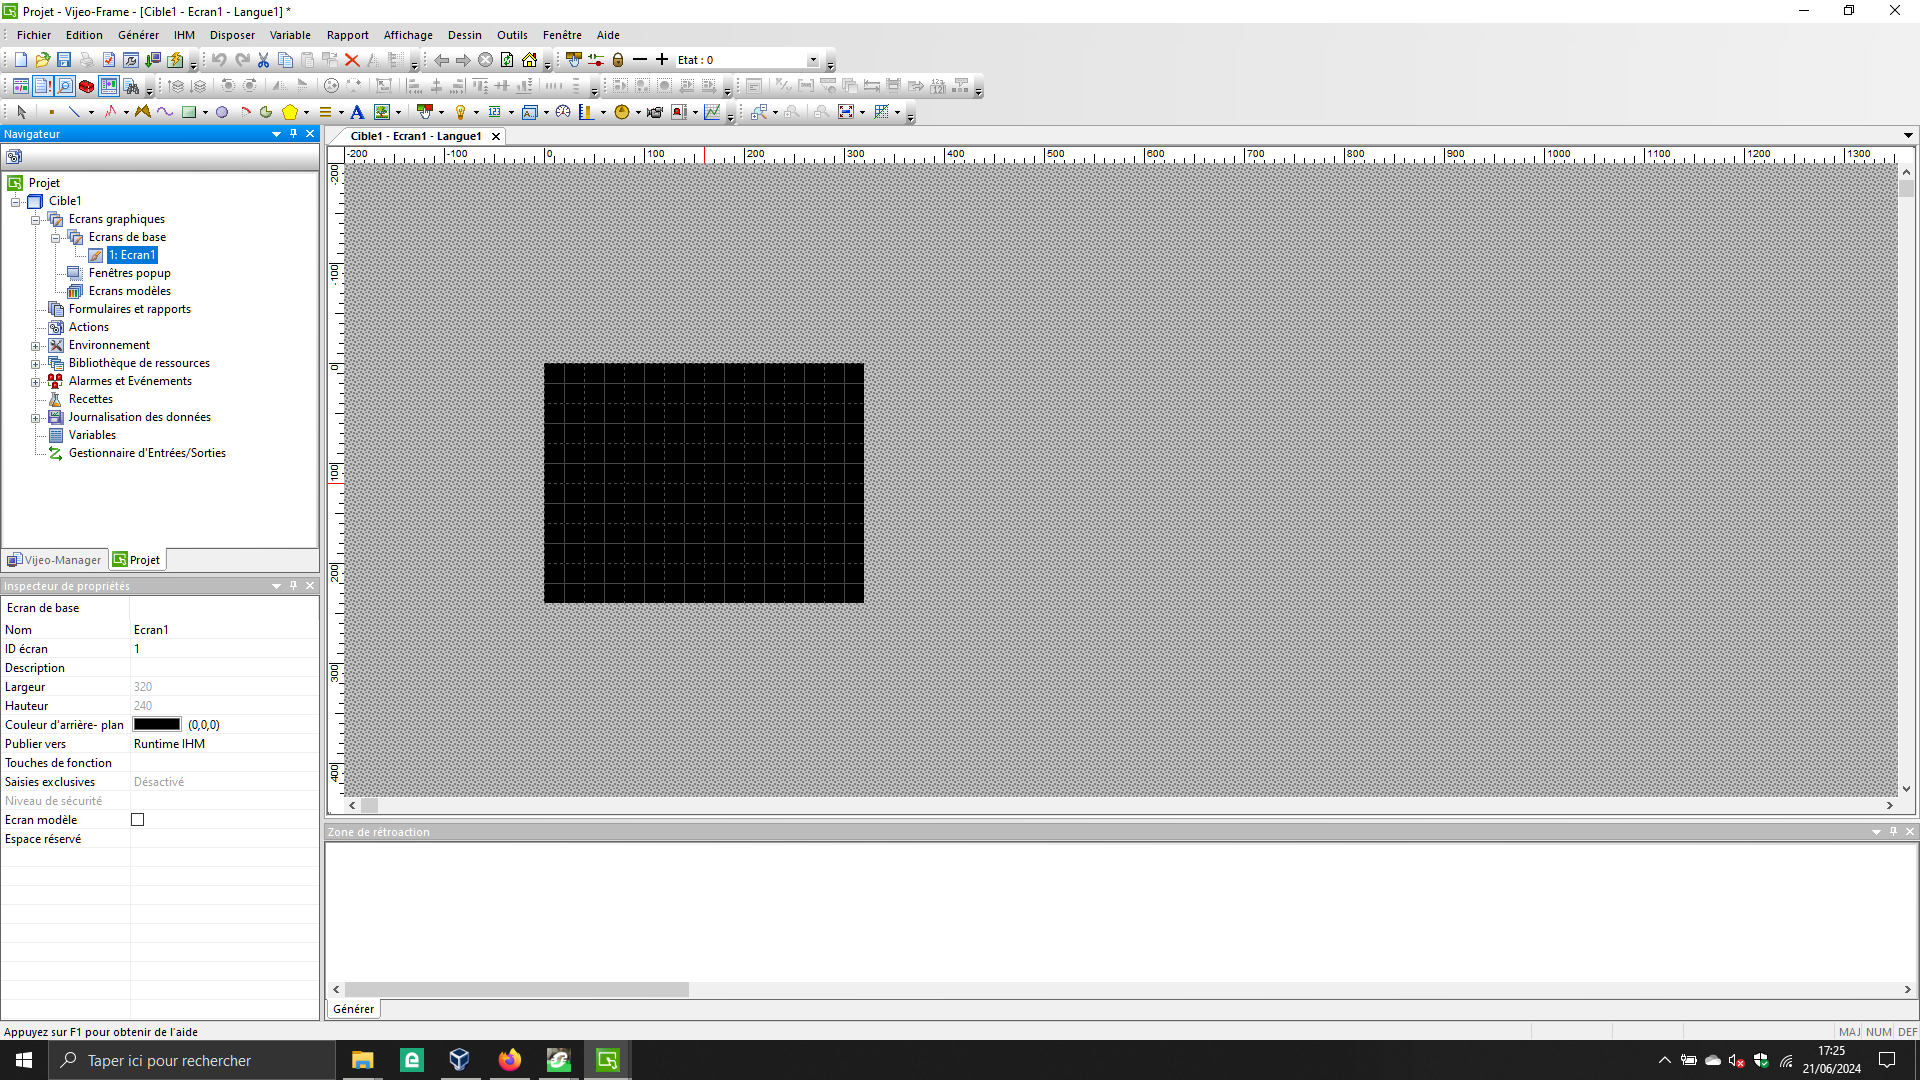The image size is (1920, 1080).
Task: Switch to the Vijeo-Manager tab
Action: point(55,560)
